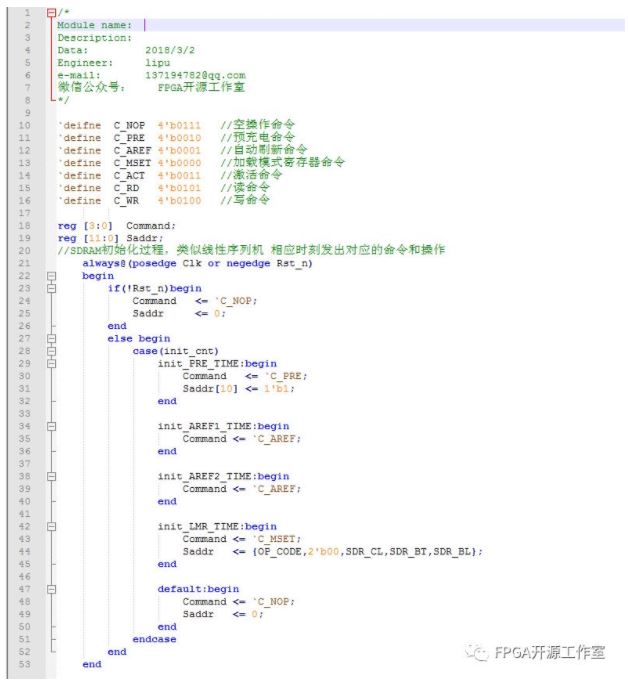Click the SDRAM initialization comment on line 20

[250, 250]
